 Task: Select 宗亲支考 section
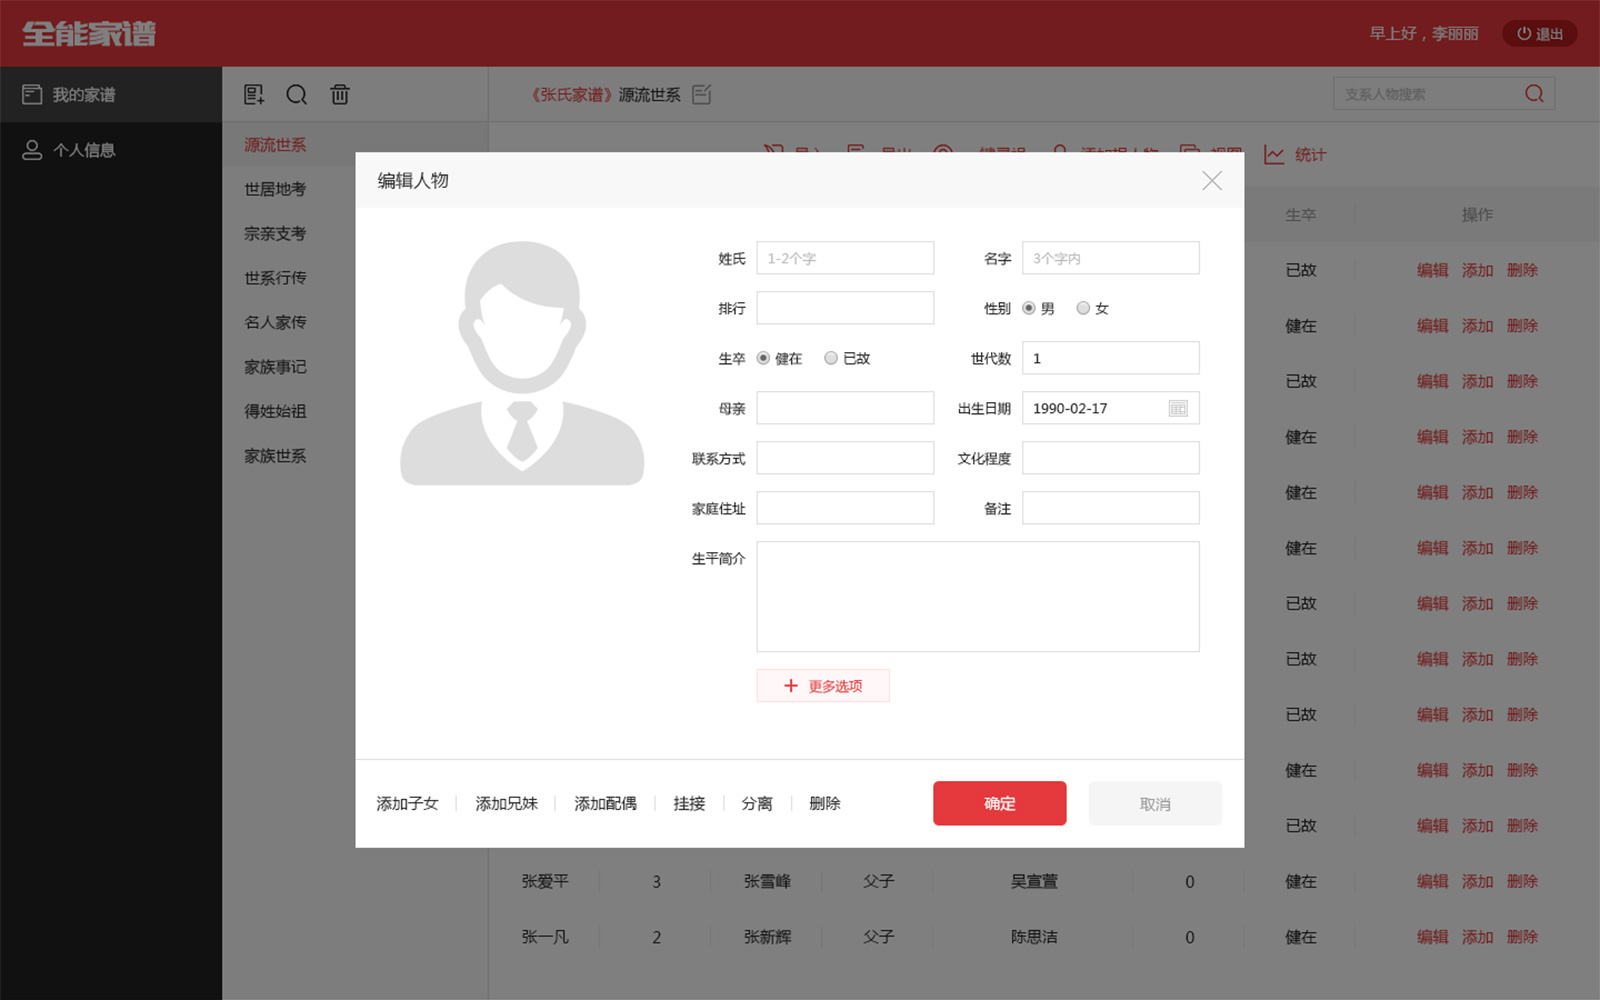[x=276, y=234]
